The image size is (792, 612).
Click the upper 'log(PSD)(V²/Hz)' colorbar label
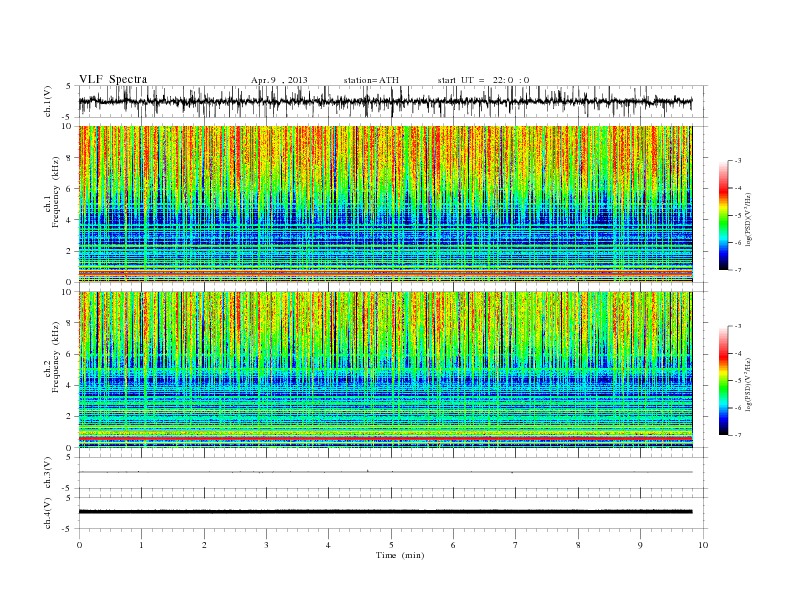tap(748, 219)
